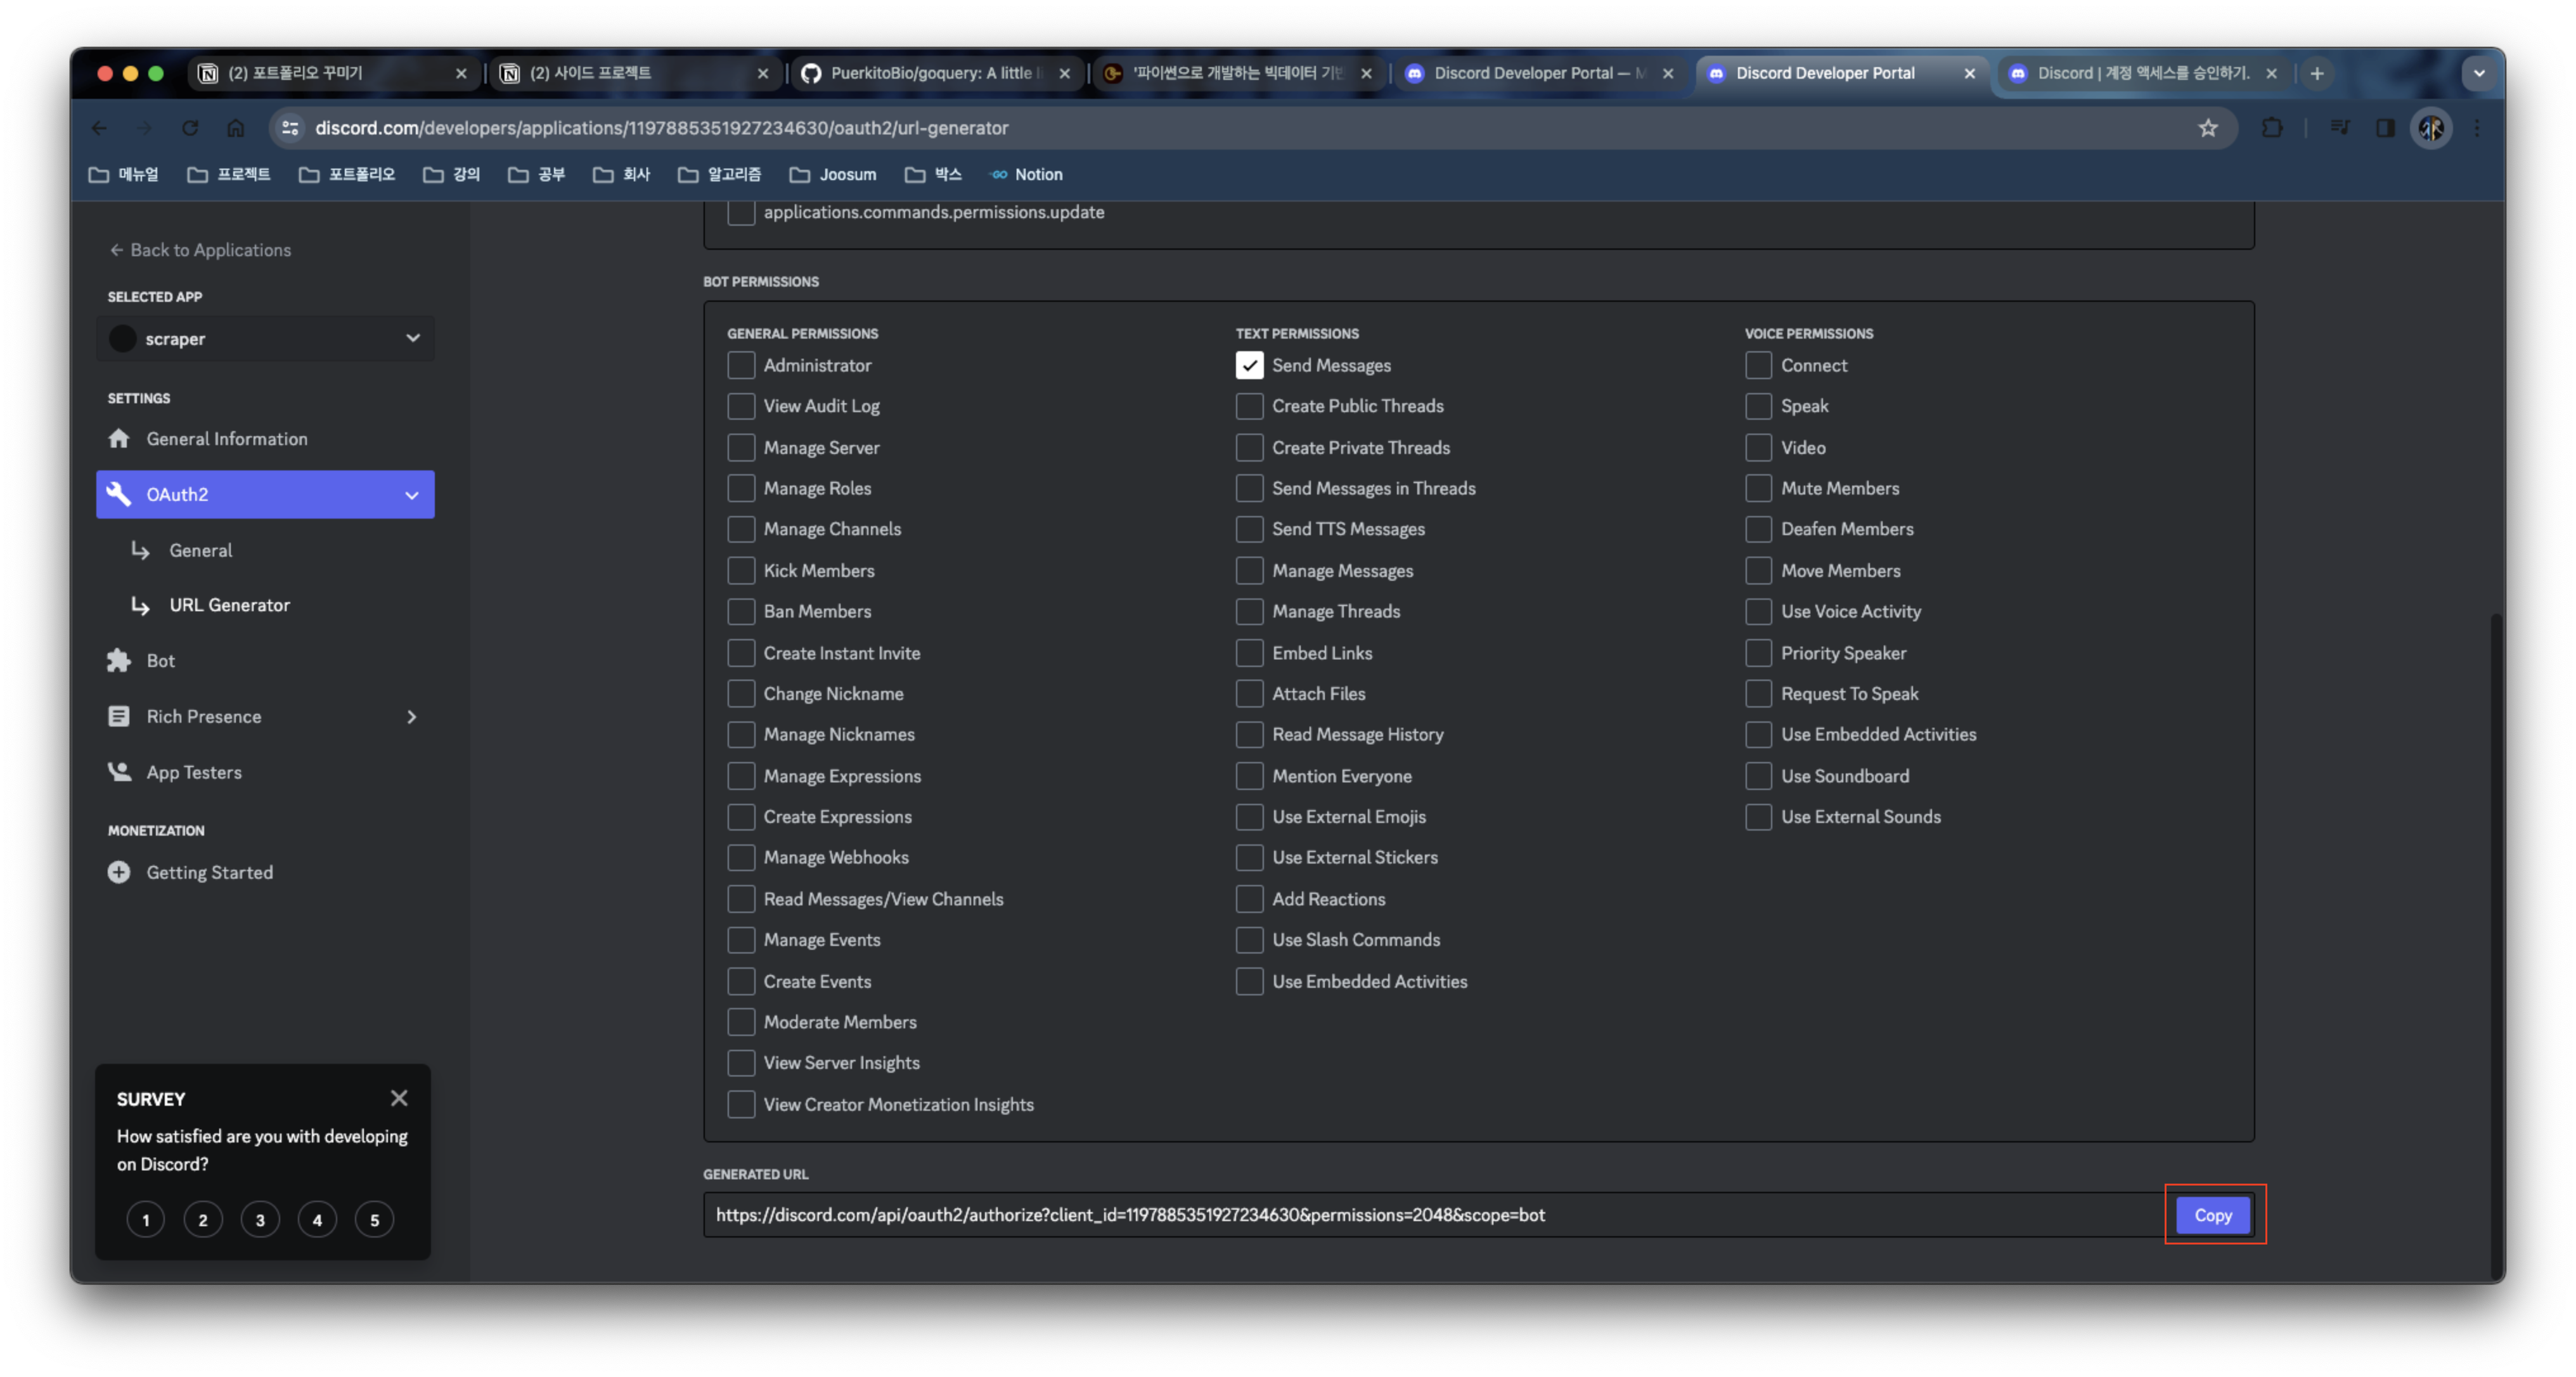Screen dimensions: 2576x1377
Task: Reload the page with the refresh icon
Action: [x=190, y=128]
